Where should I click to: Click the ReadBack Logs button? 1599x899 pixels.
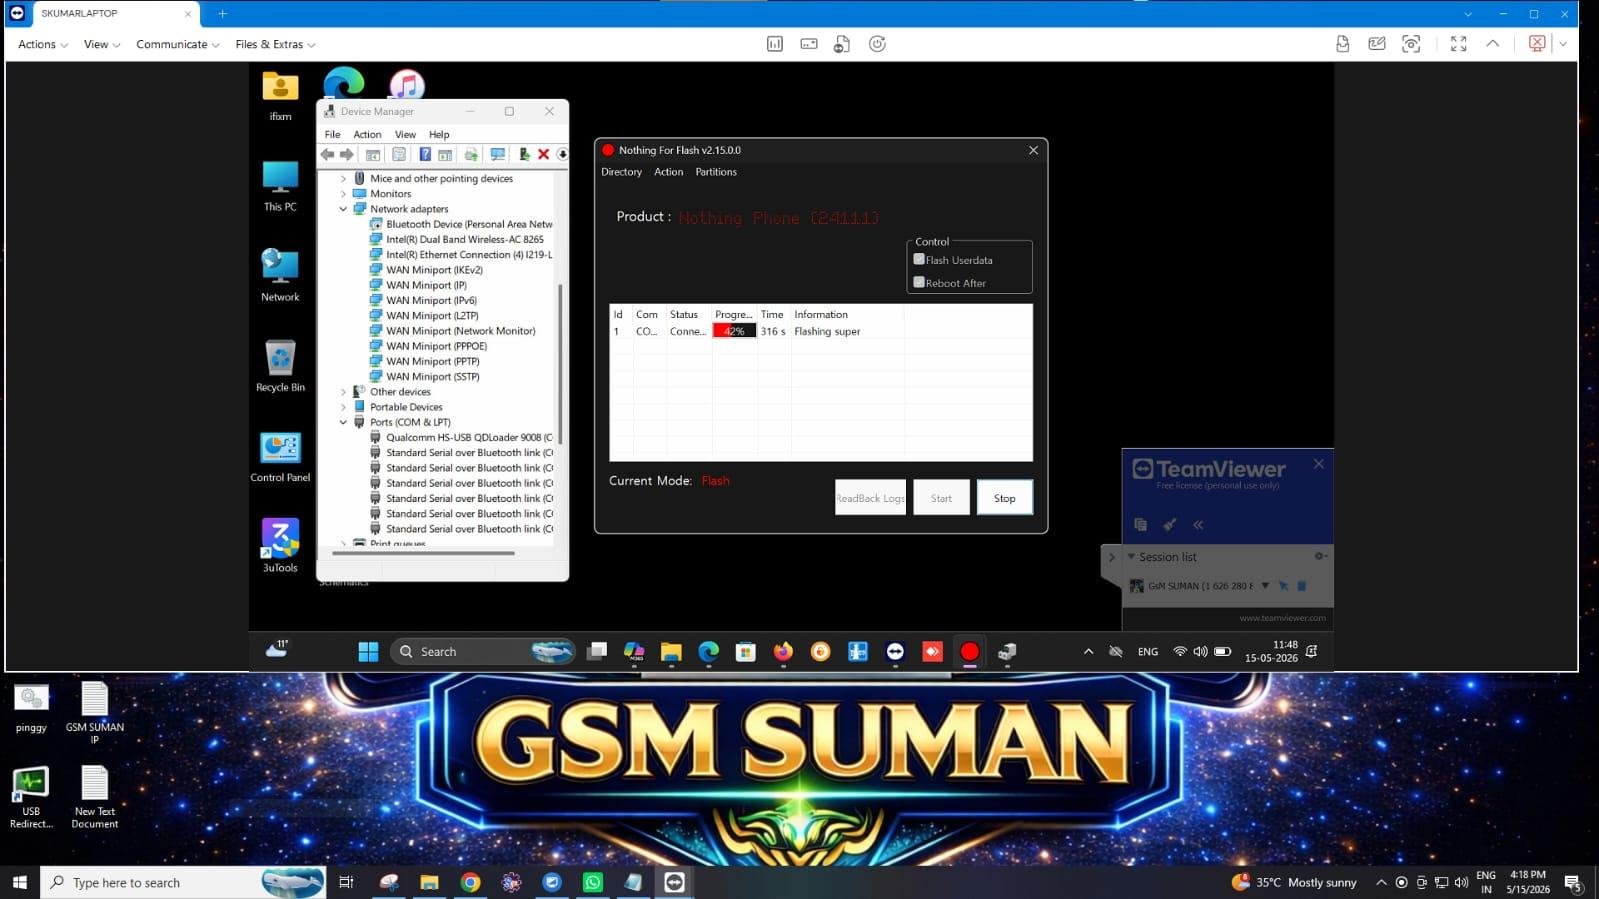pos(870,498)
